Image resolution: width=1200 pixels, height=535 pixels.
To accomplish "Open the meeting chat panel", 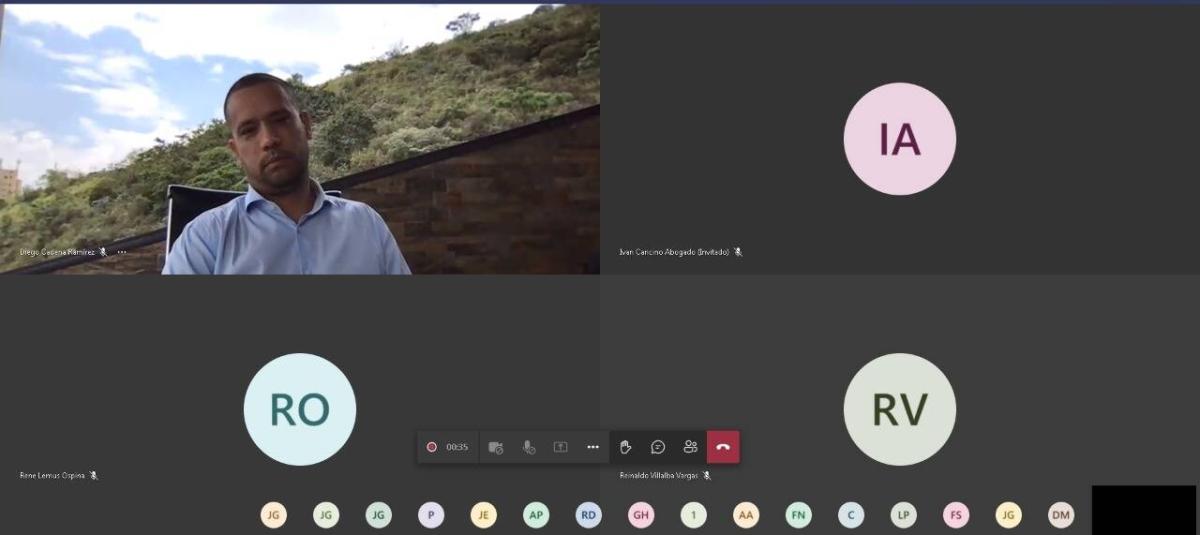I will pos(658,447).
